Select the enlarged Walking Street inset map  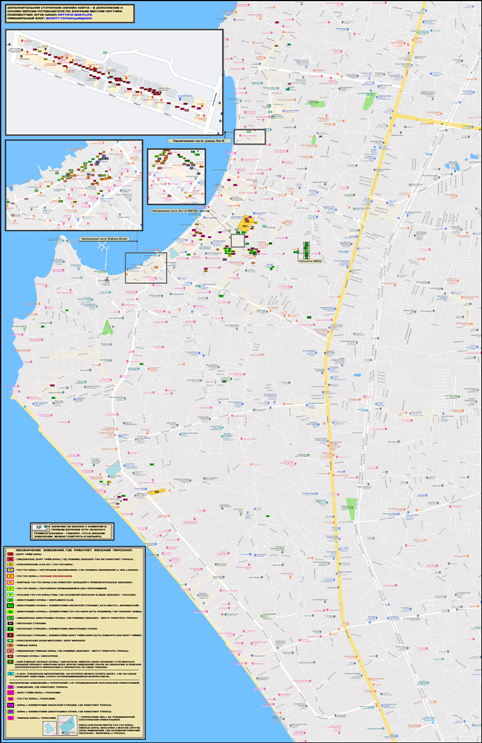coord(74,185)
